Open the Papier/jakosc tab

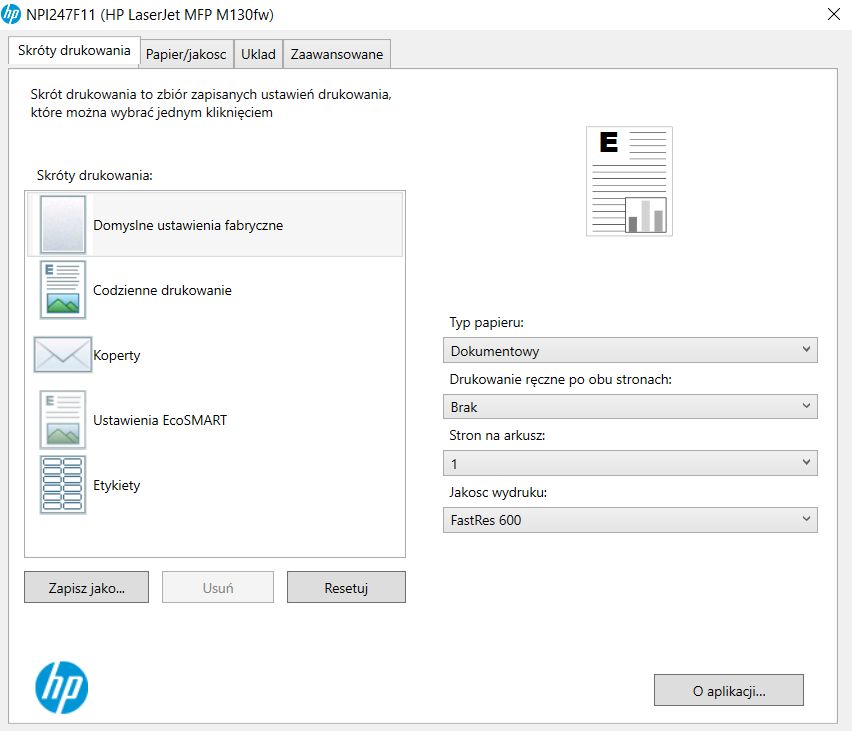(186, 54)
